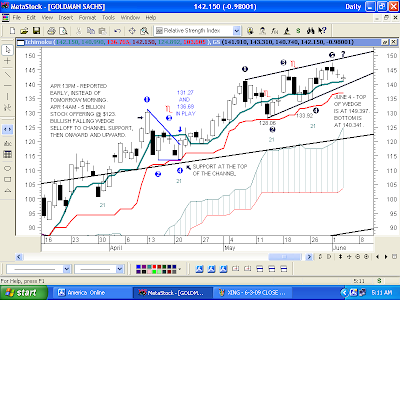Open the View menu
400x400 pixels.
click(47, 18)
